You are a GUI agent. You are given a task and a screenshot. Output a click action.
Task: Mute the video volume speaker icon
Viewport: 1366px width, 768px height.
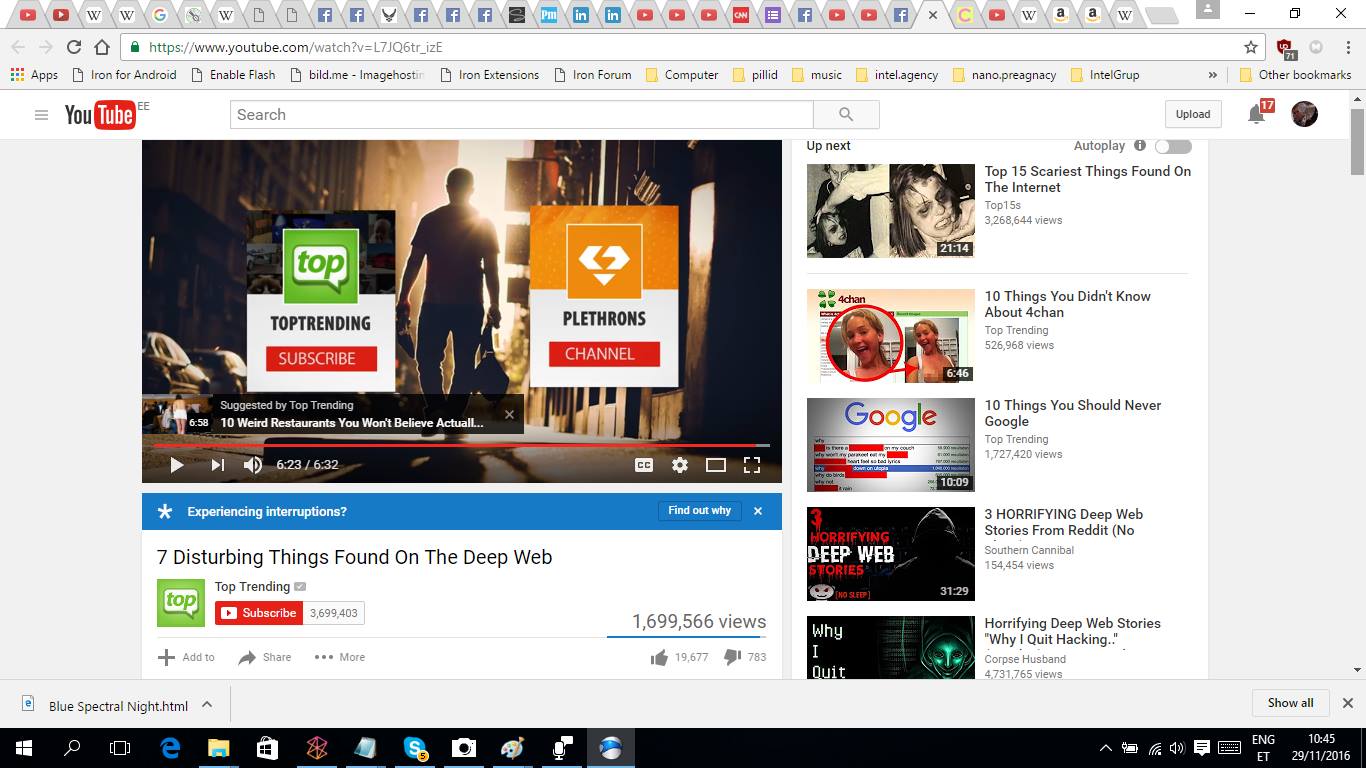(253, 465)
